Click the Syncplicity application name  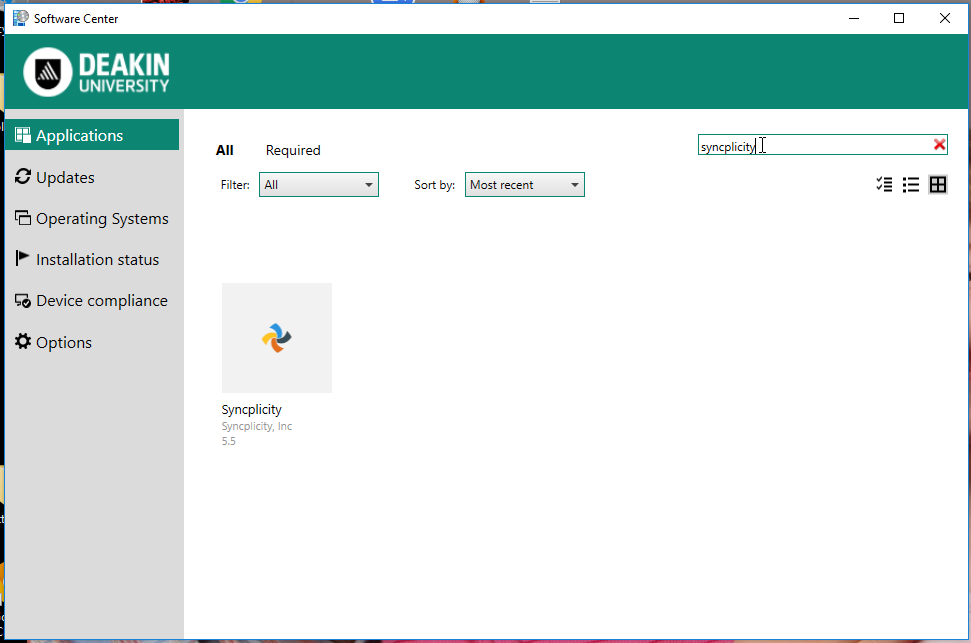pos(251,409)
